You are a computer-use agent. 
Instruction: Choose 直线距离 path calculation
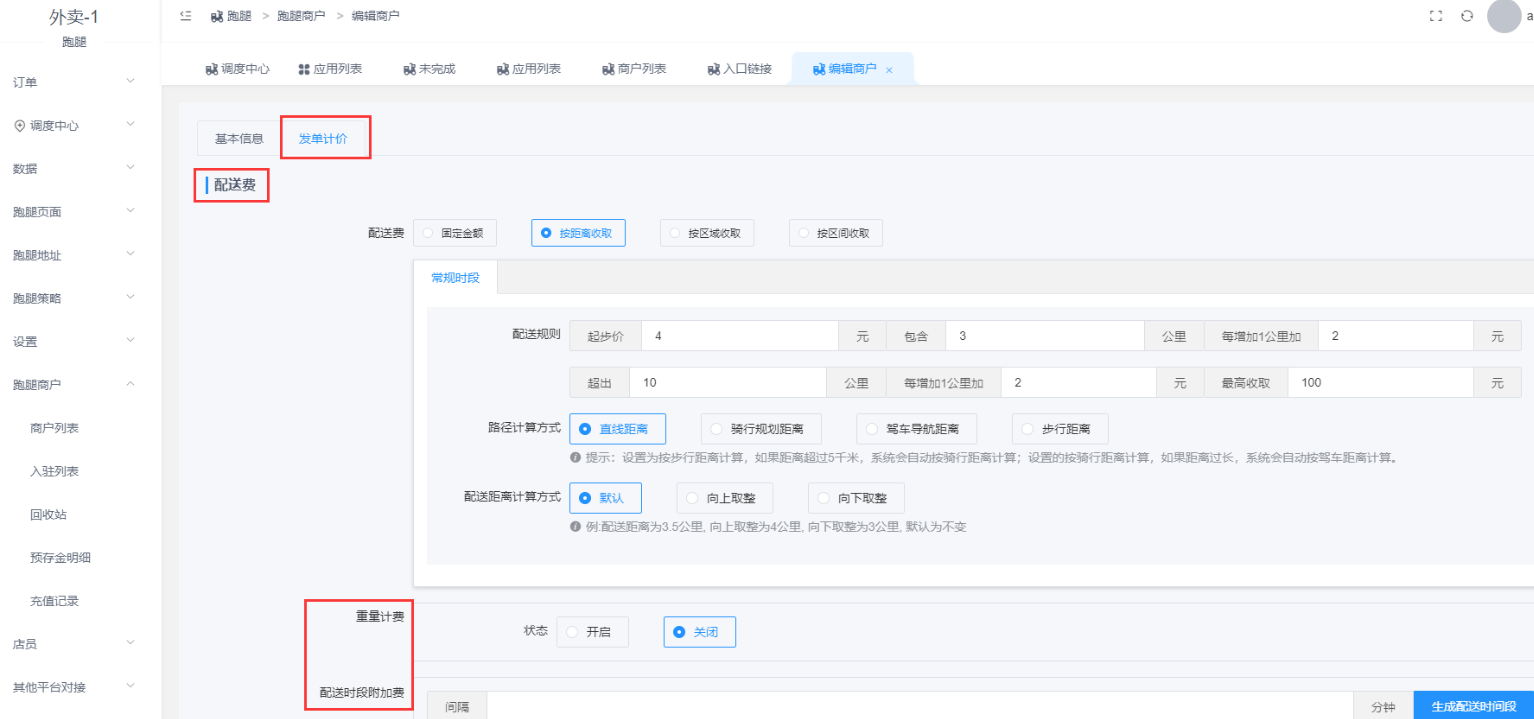pyautogui.click(x=617, y=429)
